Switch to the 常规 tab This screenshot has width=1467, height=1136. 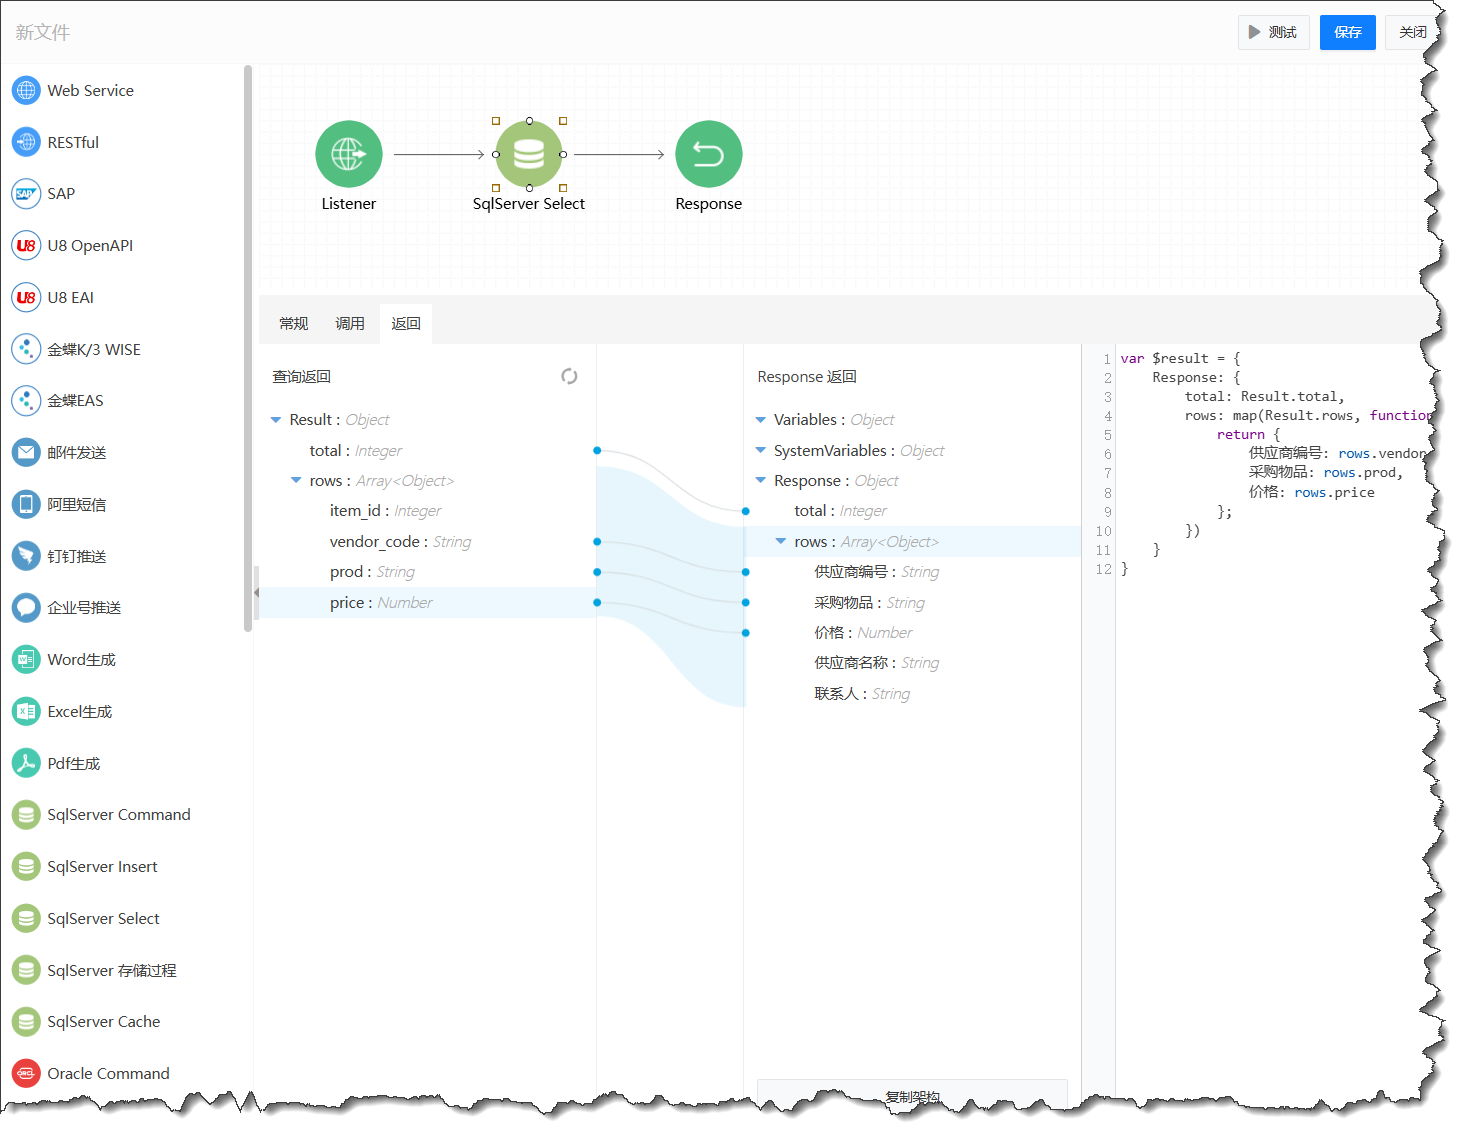point(294,324)
